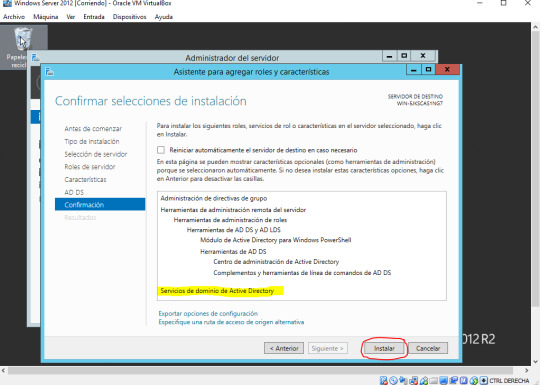Image resolution: width=540 pixels, height=385 pixels.
Task: Click the VirtualBox optical drive status icon
Action: pyautogui.click(x=393, y=380)
